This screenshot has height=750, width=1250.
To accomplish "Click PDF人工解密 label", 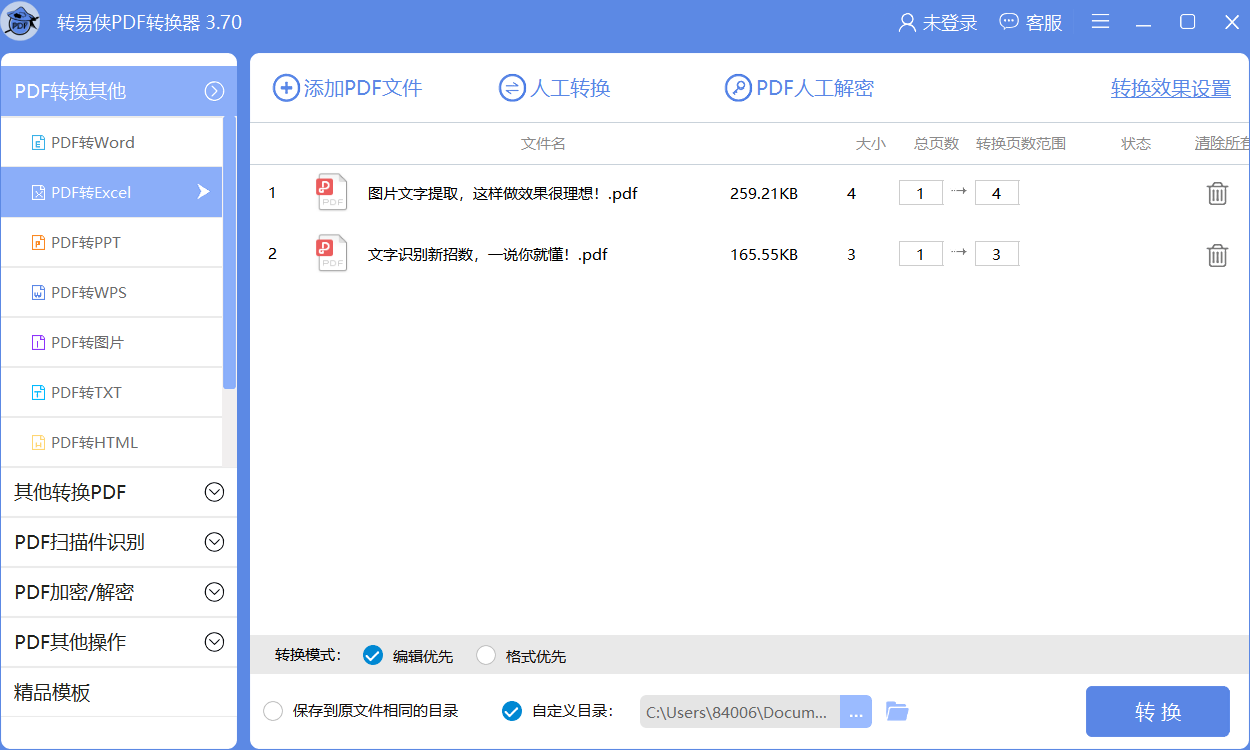I will [x=815, y=89].
